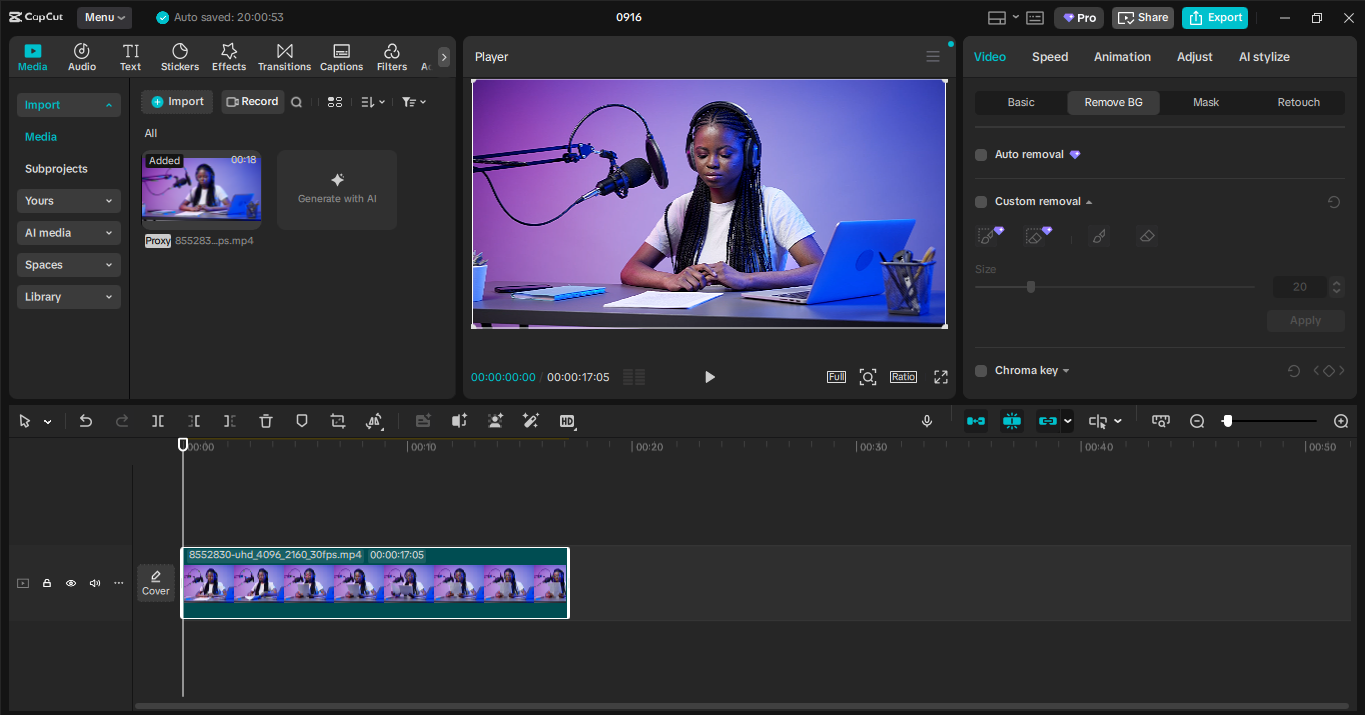This screenshot has width=1365, height=715.
Task: Open the Library dropdown in left sidebar
Action: click(68, 297)
